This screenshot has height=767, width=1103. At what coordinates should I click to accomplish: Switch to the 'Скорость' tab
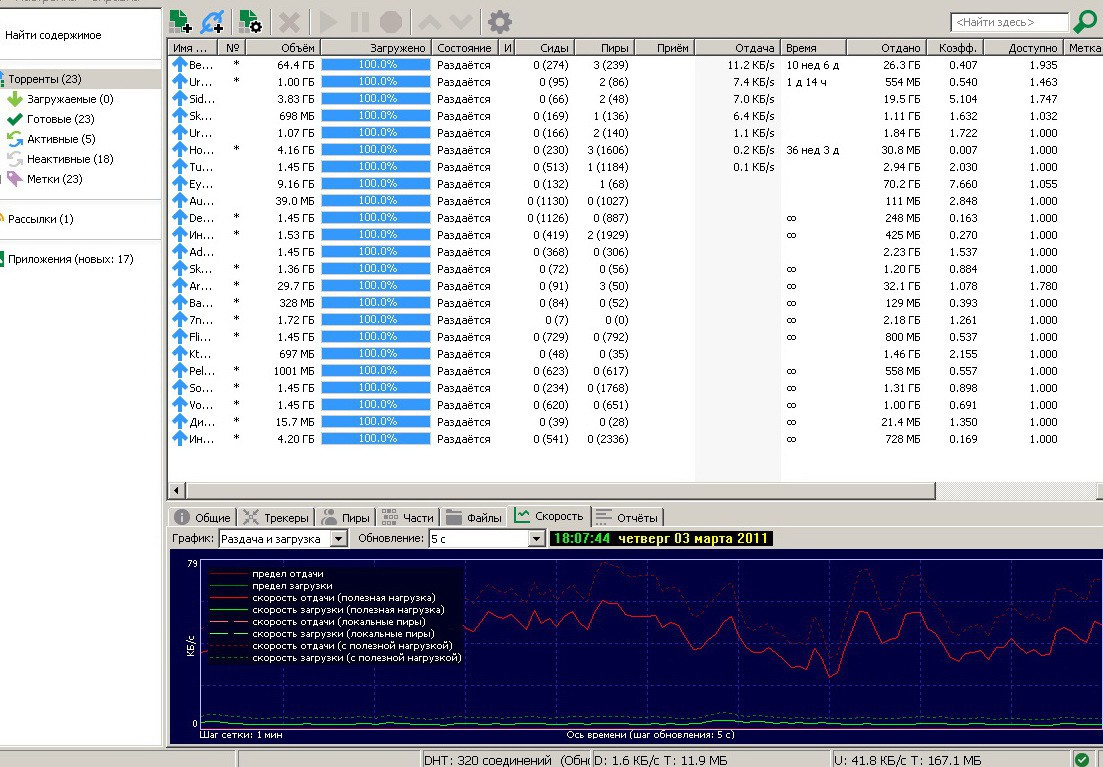(x=549, y=516)
